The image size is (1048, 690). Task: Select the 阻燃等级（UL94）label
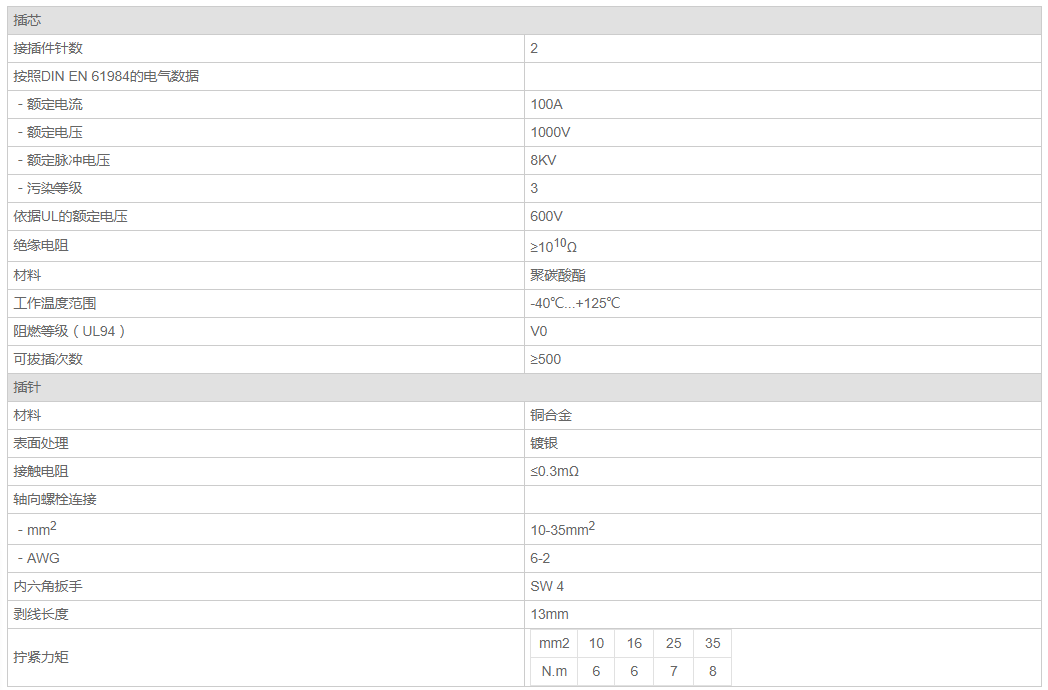(70, 331)
